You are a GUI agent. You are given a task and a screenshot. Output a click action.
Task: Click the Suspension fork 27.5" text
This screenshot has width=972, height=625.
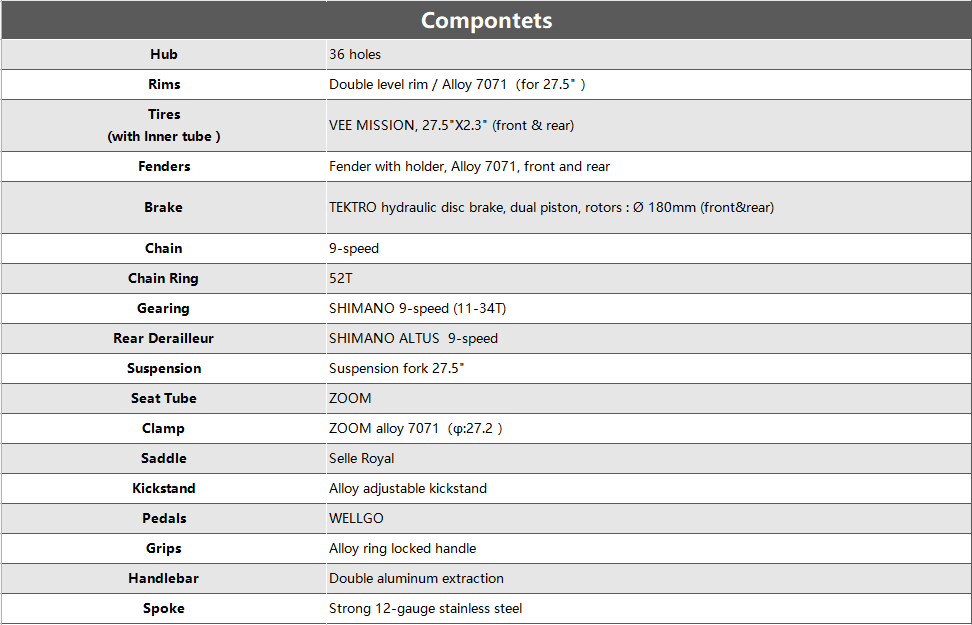coord(396,368)
